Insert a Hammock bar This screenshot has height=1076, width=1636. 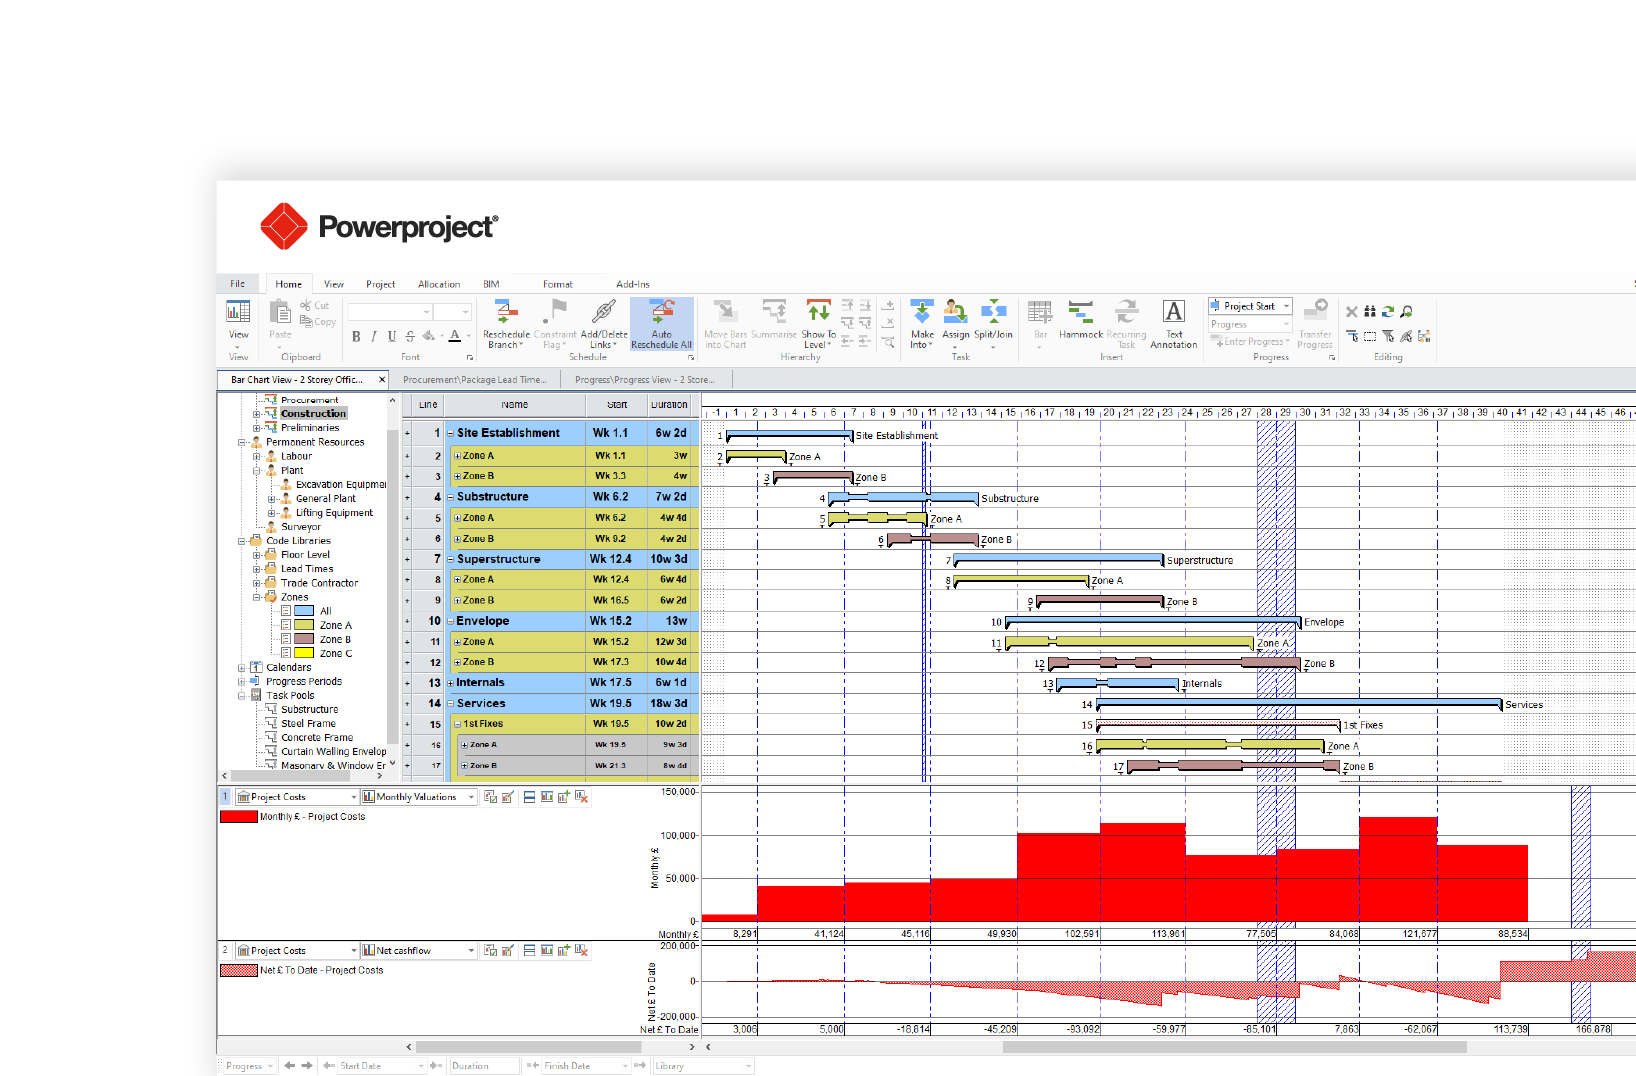click(x=1080, y=312)
